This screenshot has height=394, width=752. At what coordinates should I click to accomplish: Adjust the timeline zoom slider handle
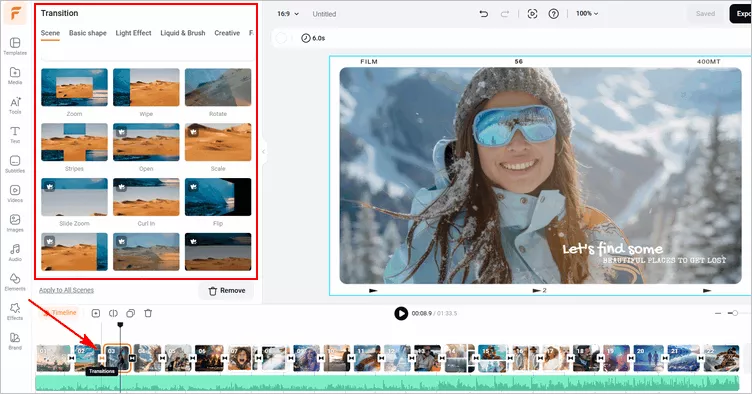pos(735,313)
